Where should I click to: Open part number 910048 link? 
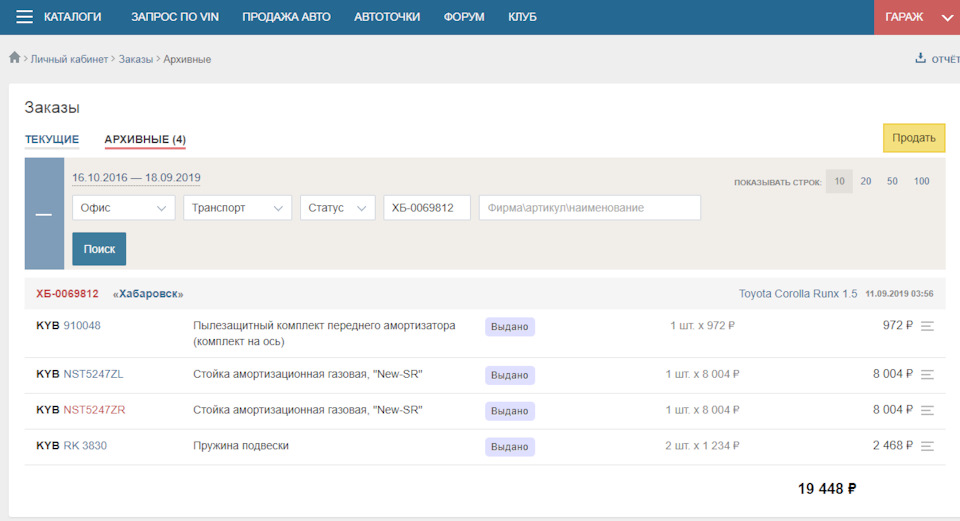(82, 326)
